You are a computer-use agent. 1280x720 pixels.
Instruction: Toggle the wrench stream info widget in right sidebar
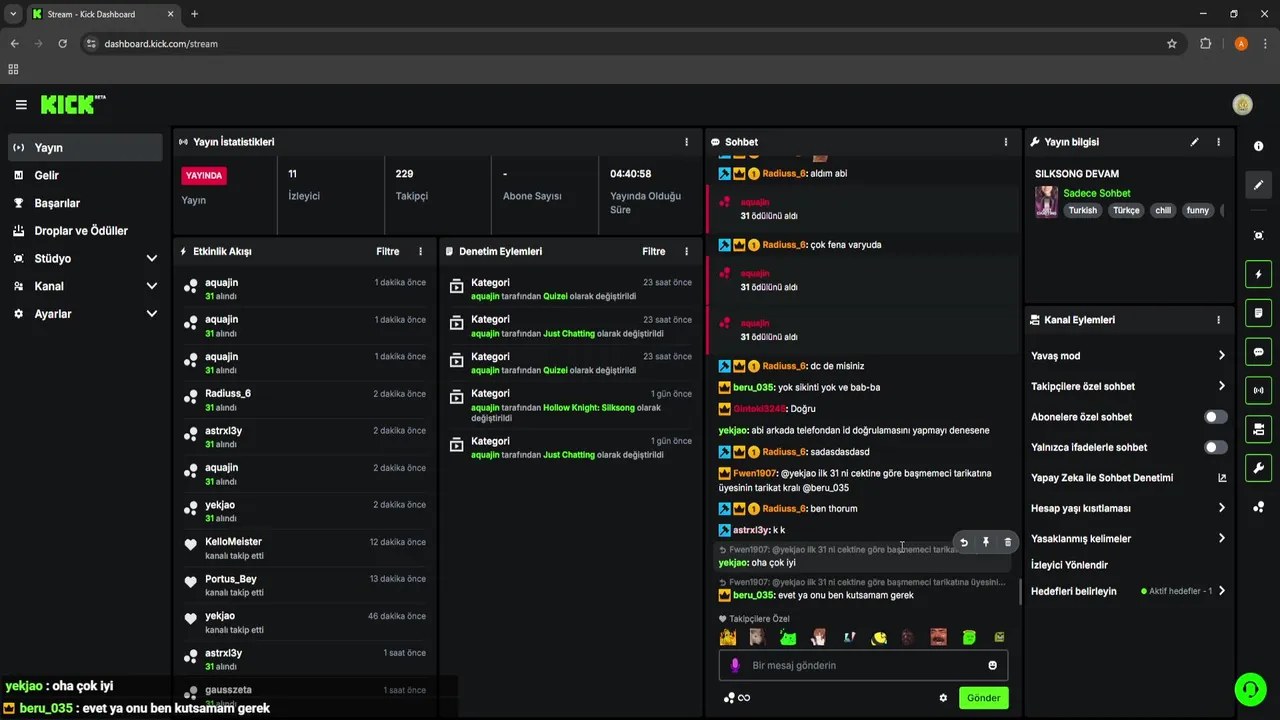point(1258,468)
